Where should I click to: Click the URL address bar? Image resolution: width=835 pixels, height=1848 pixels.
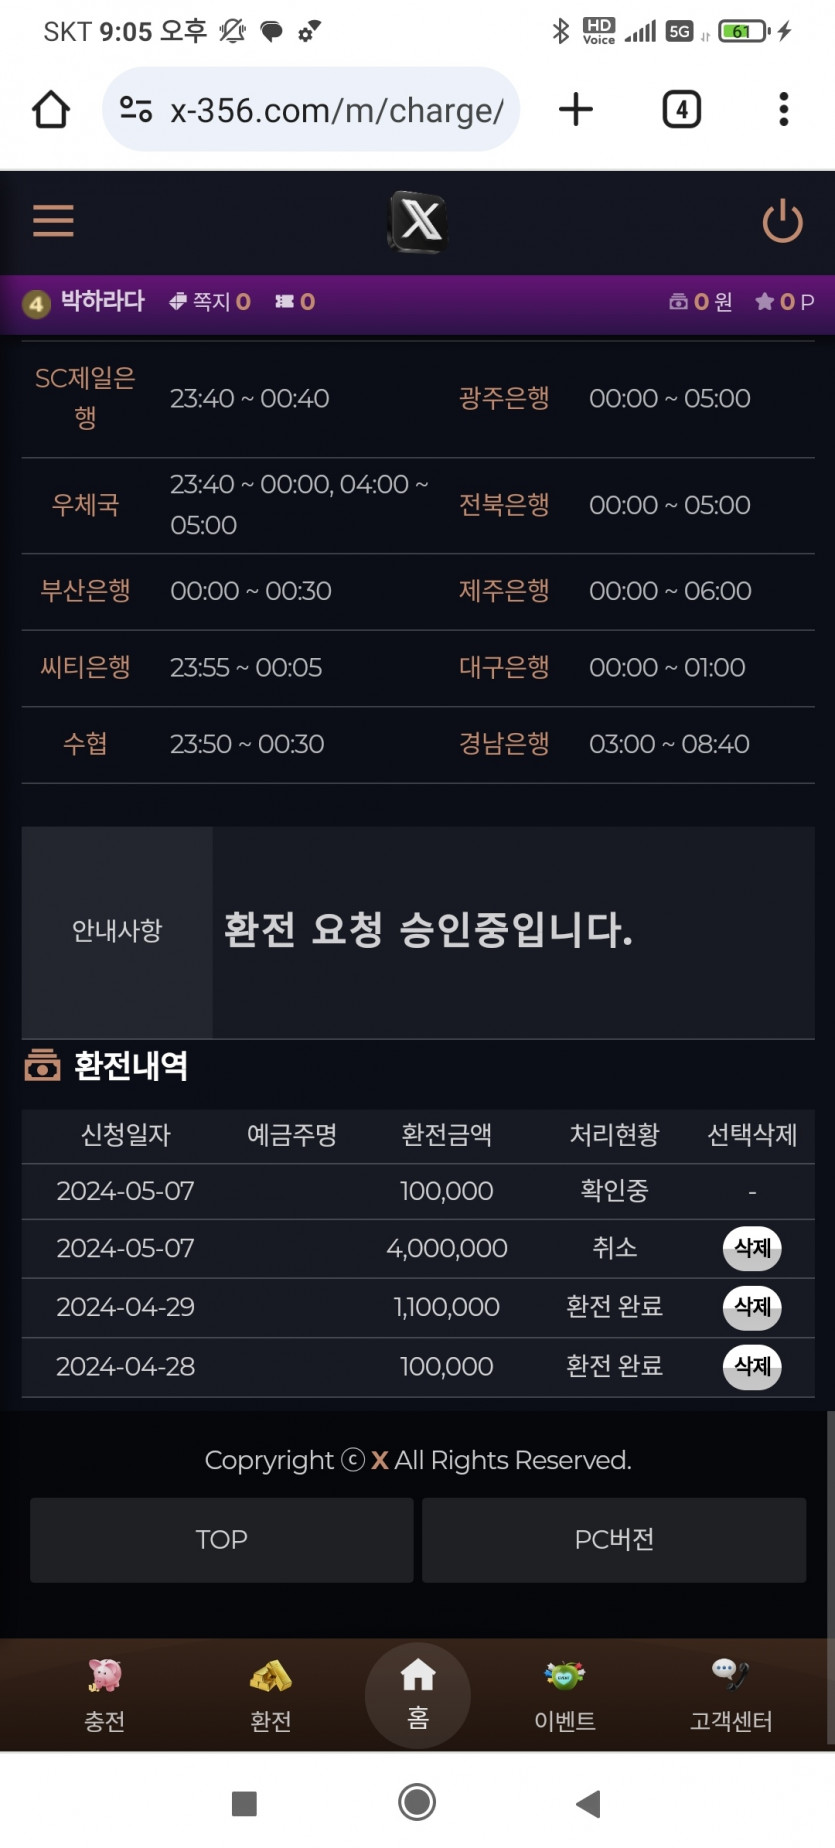311,109
